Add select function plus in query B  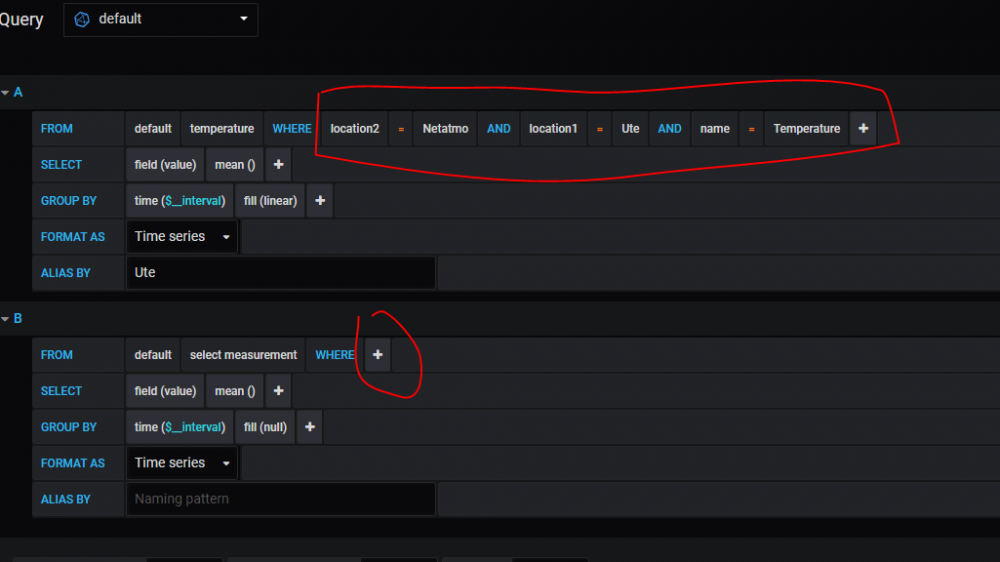[278, 391]
